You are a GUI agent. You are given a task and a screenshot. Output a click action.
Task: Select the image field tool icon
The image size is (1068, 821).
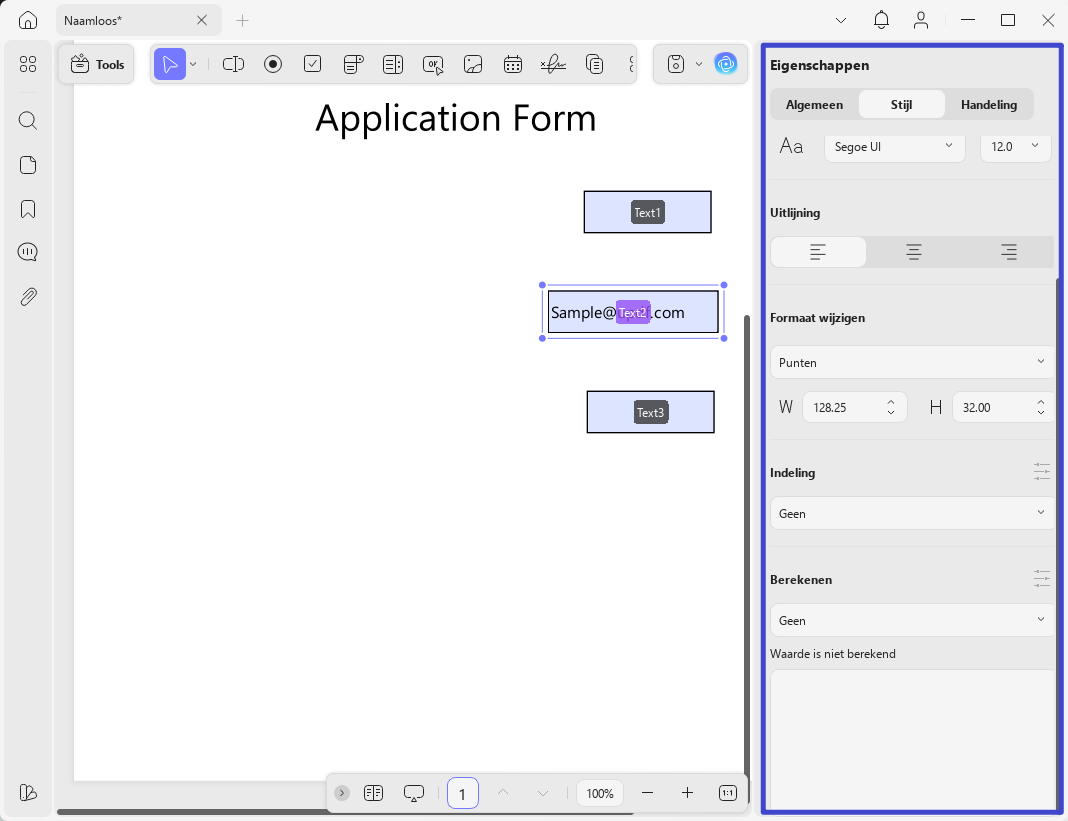pos(473,65)
